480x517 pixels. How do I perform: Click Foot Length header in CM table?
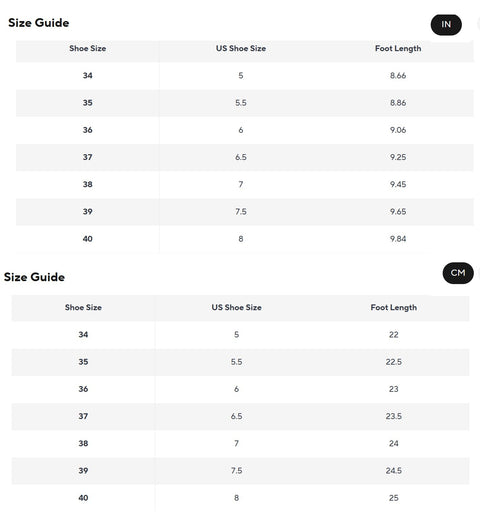tap(394, 308)
